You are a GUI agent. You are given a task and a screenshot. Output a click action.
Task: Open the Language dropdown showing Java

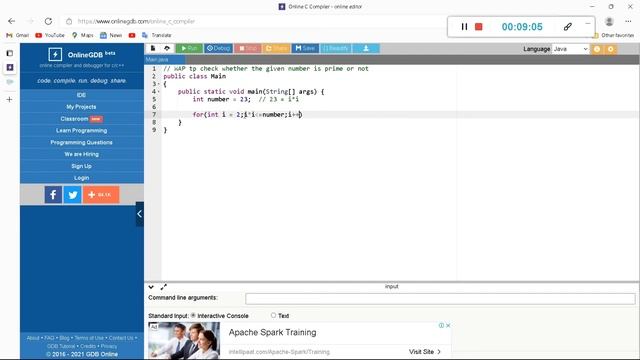click(570, 49)
